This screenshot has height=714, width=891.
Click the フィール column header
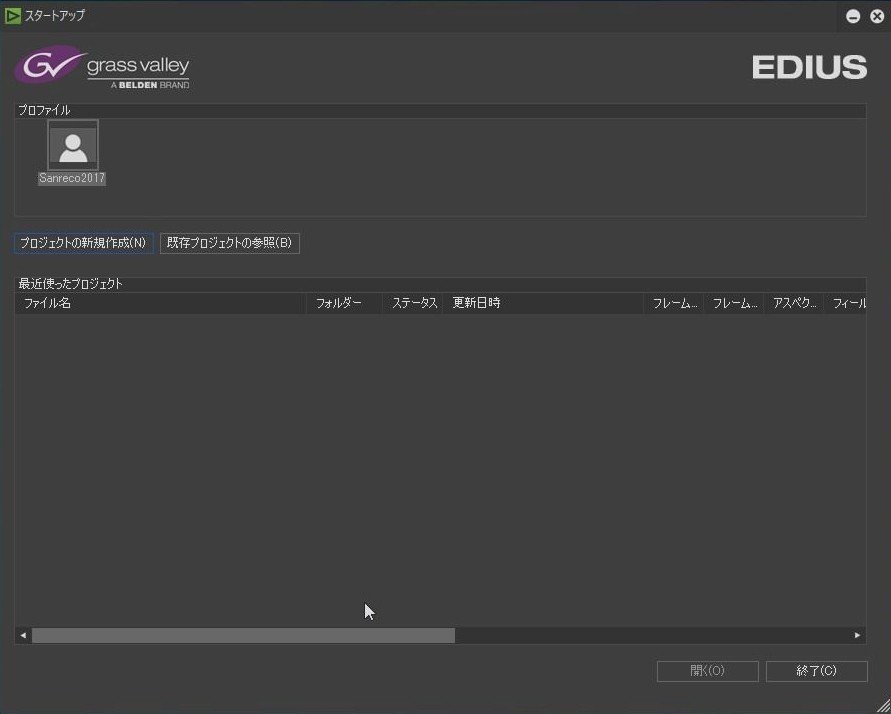click(846, 303)
